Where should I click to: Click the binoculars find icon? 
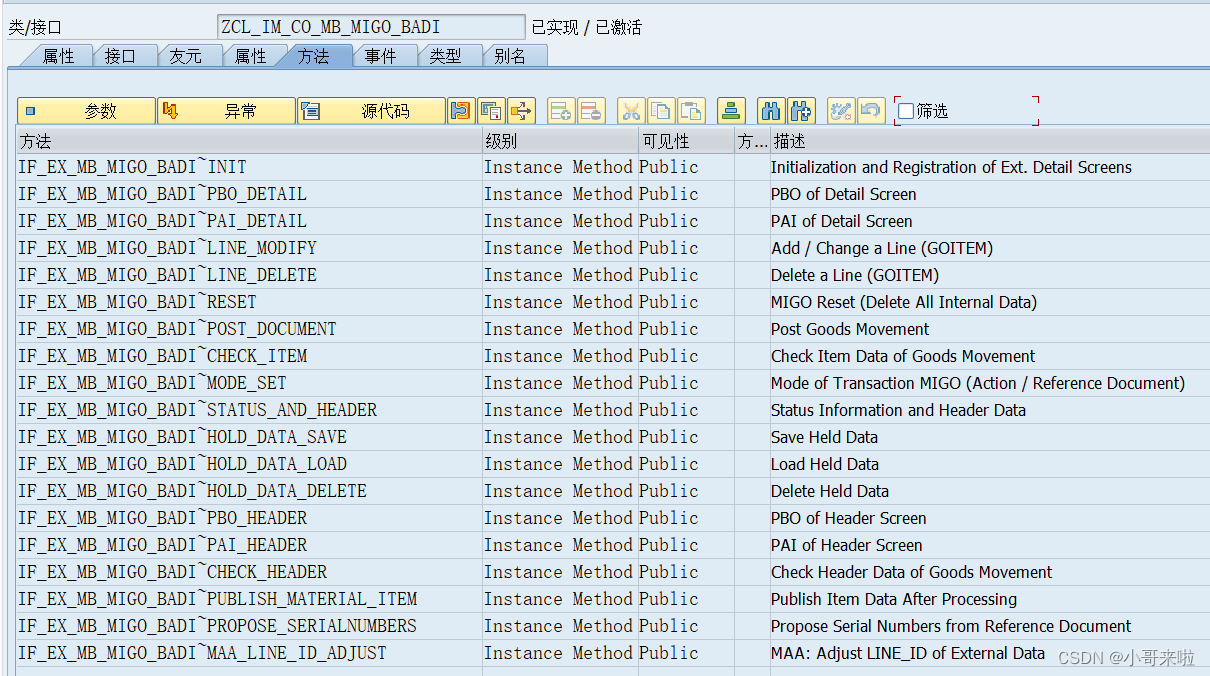[770, 111]
